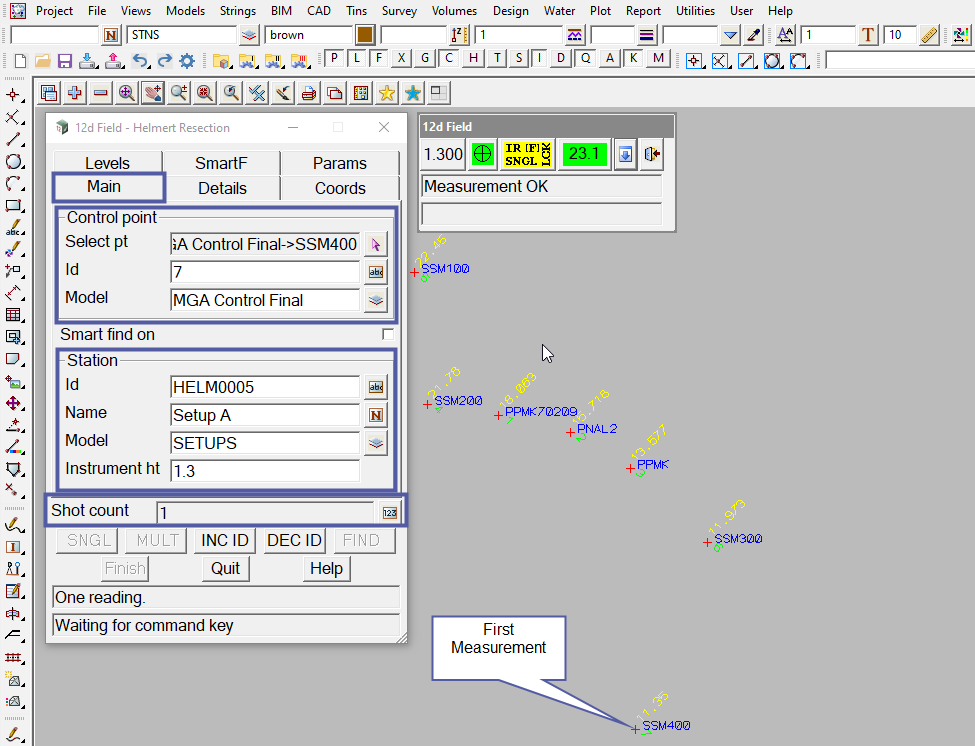This screenshot has height=746, width=975.
Task: Click the Shot count 123 icon
Action: tap(389, 512)
